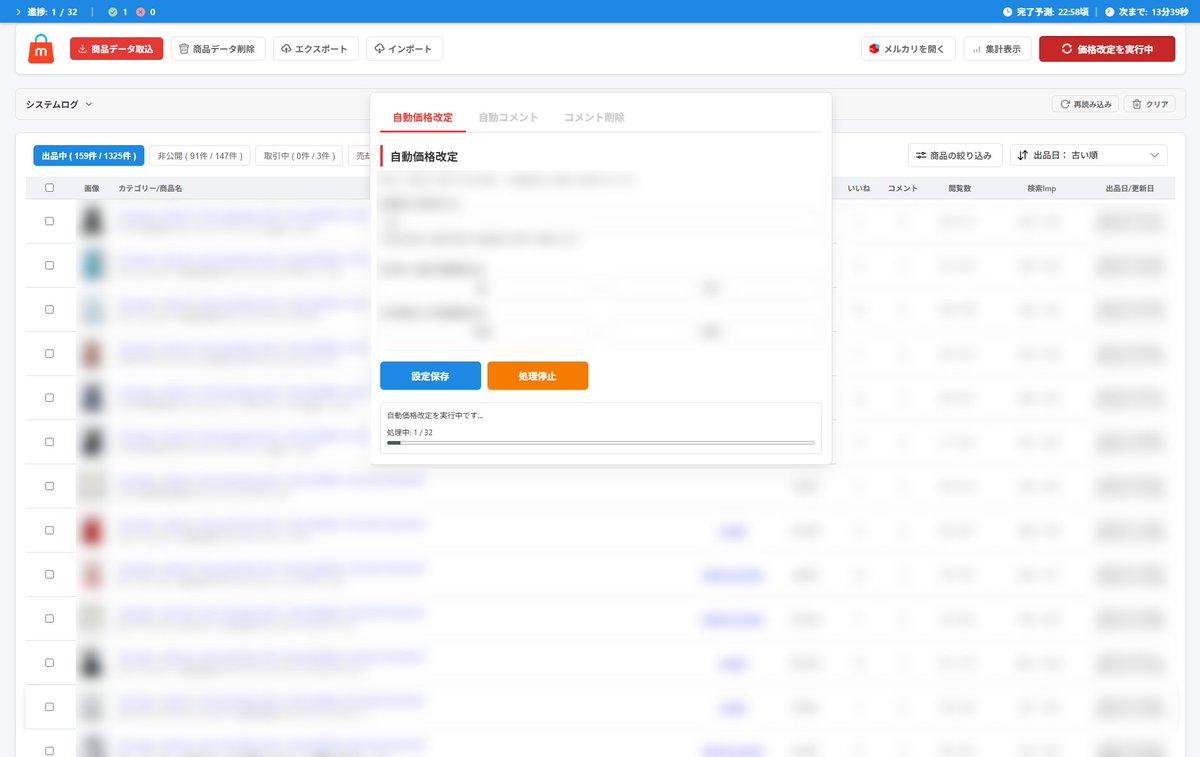Viewport: 1200px width, 757px height.
Task: Switch to the コメント削除 tab
Action: (x=594, y=118)
